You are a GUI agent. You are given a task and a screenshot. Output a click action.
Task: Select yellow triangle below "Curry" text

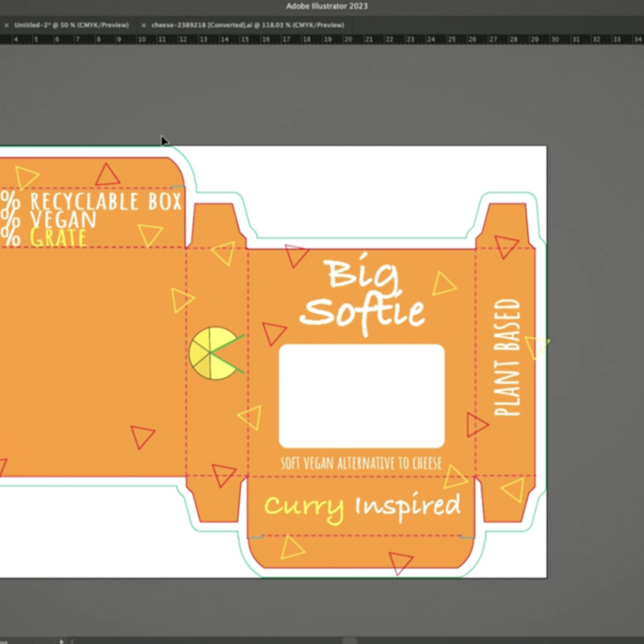point(292,546)
